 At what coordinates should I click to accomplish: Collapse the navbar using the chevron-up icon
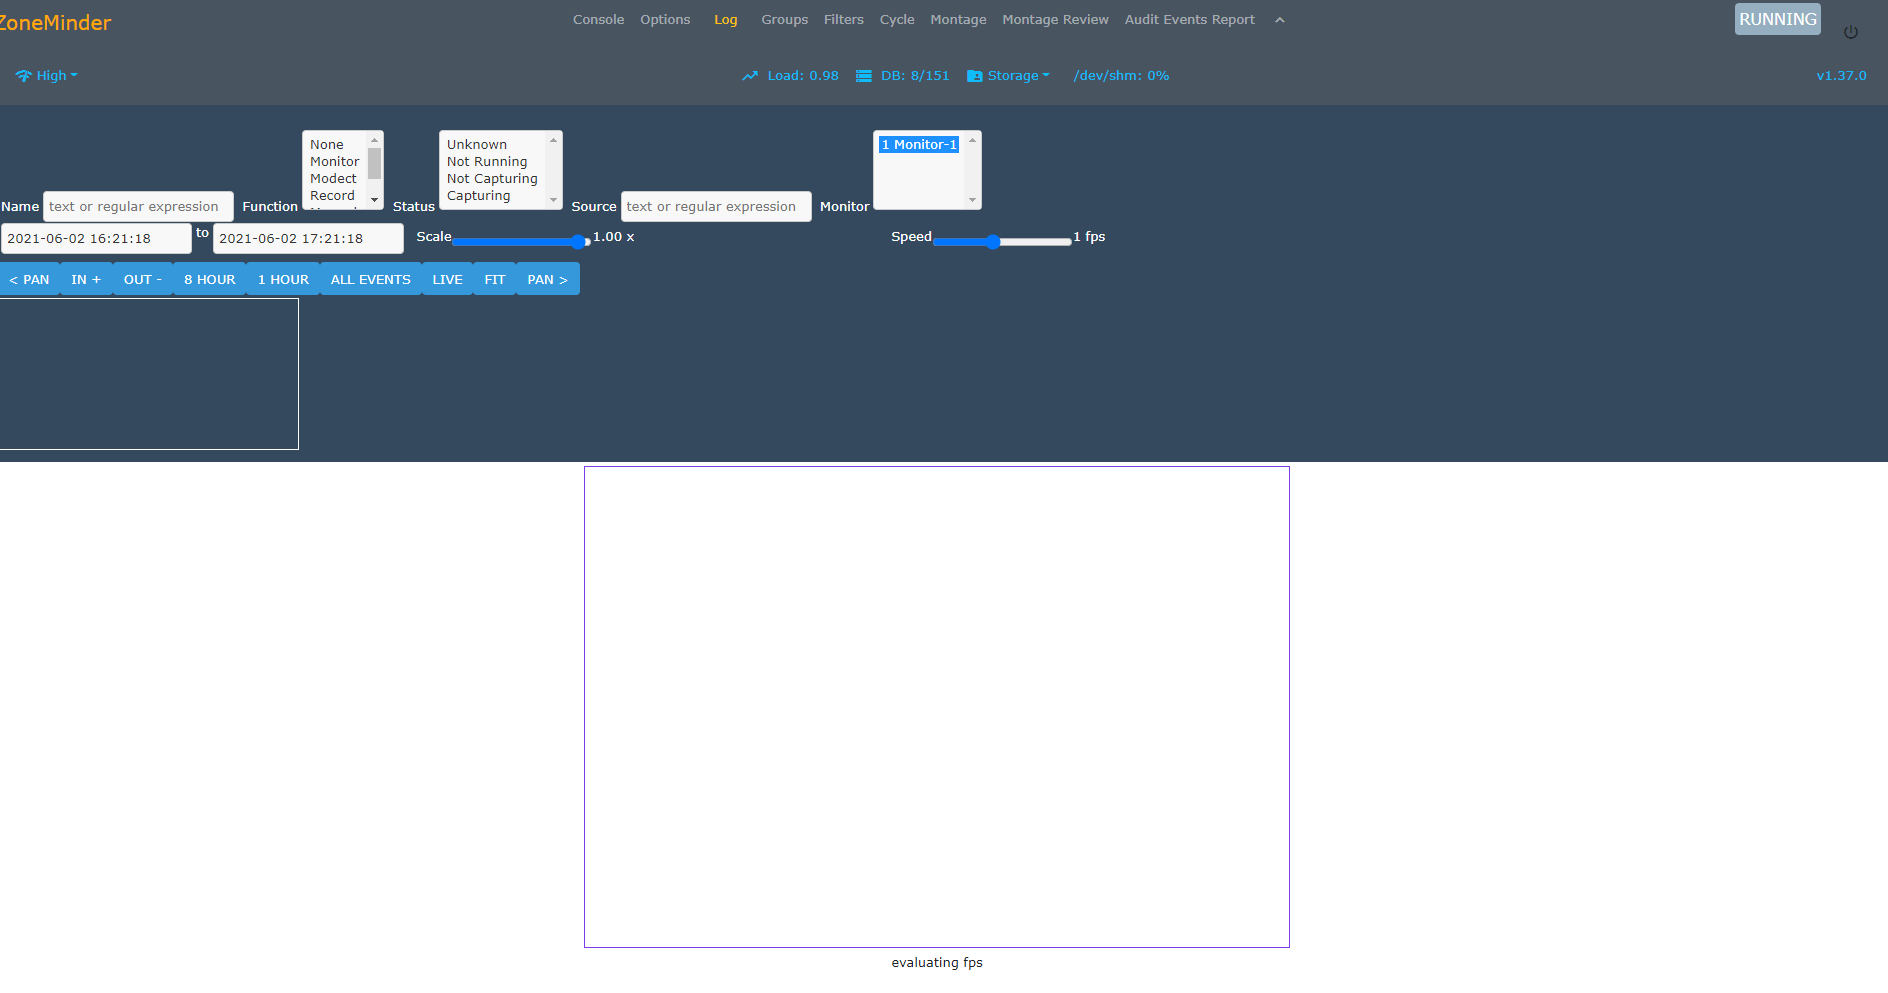click(1280, 20)
